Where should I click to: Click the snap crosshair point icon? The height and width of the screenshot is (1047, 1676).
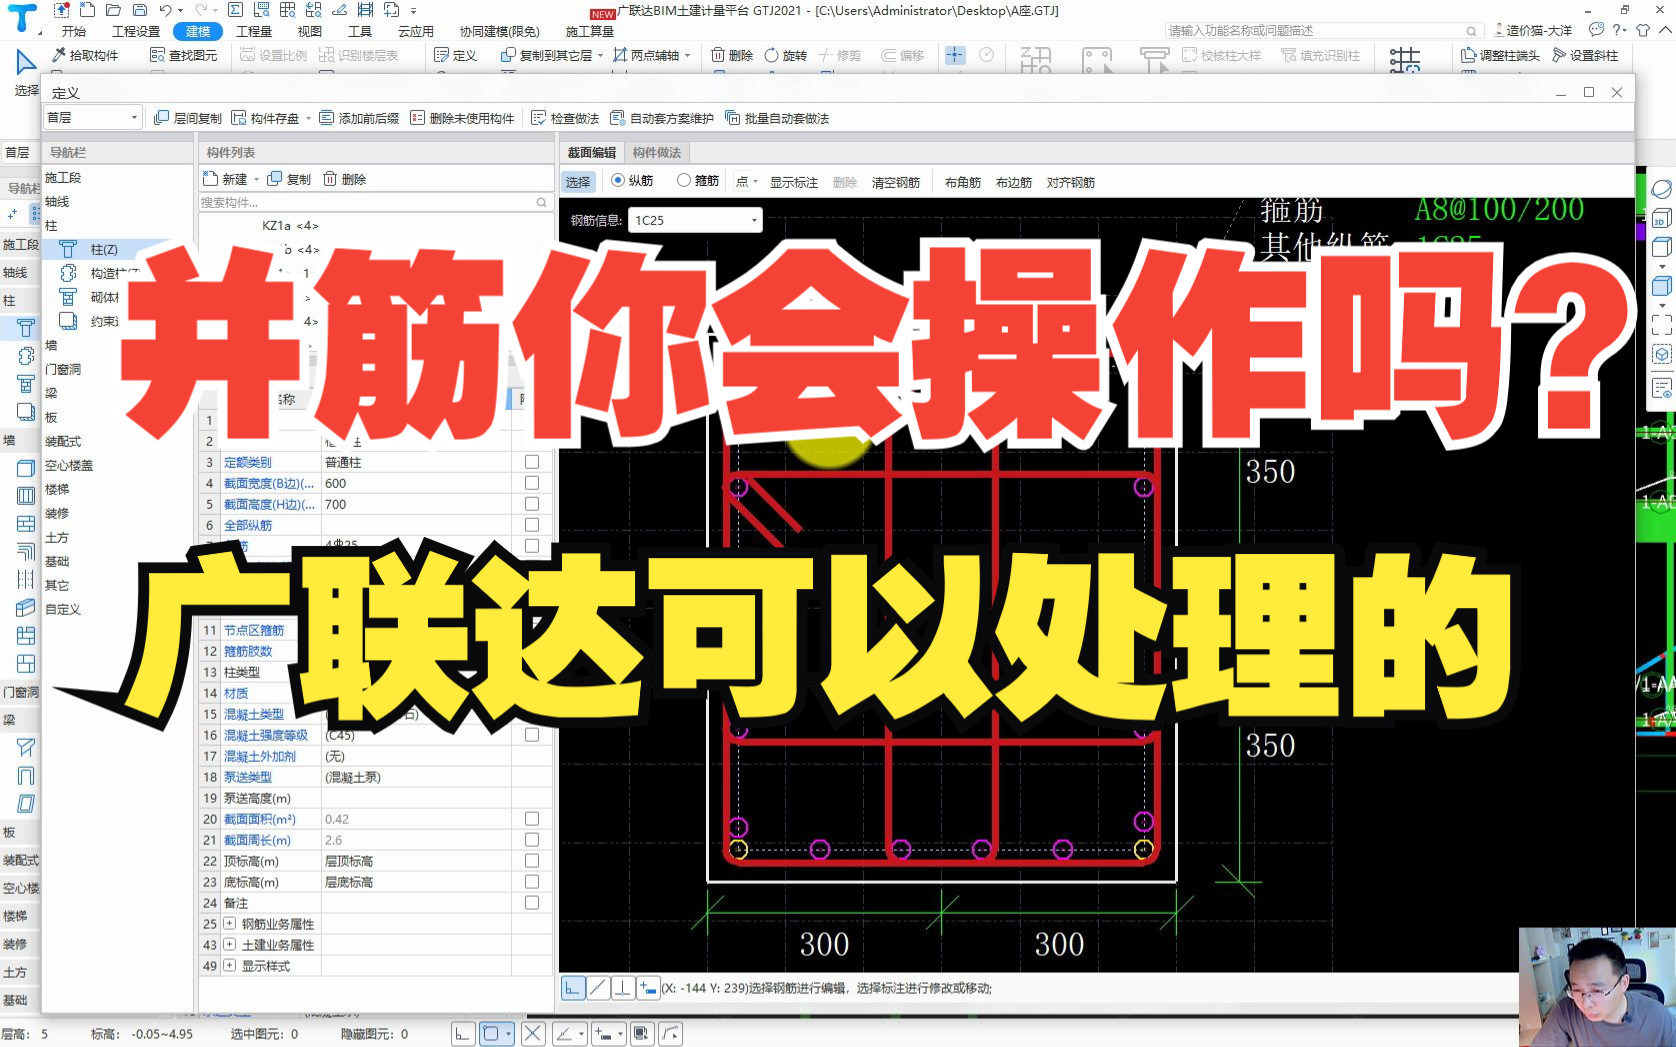click(955, 55)
